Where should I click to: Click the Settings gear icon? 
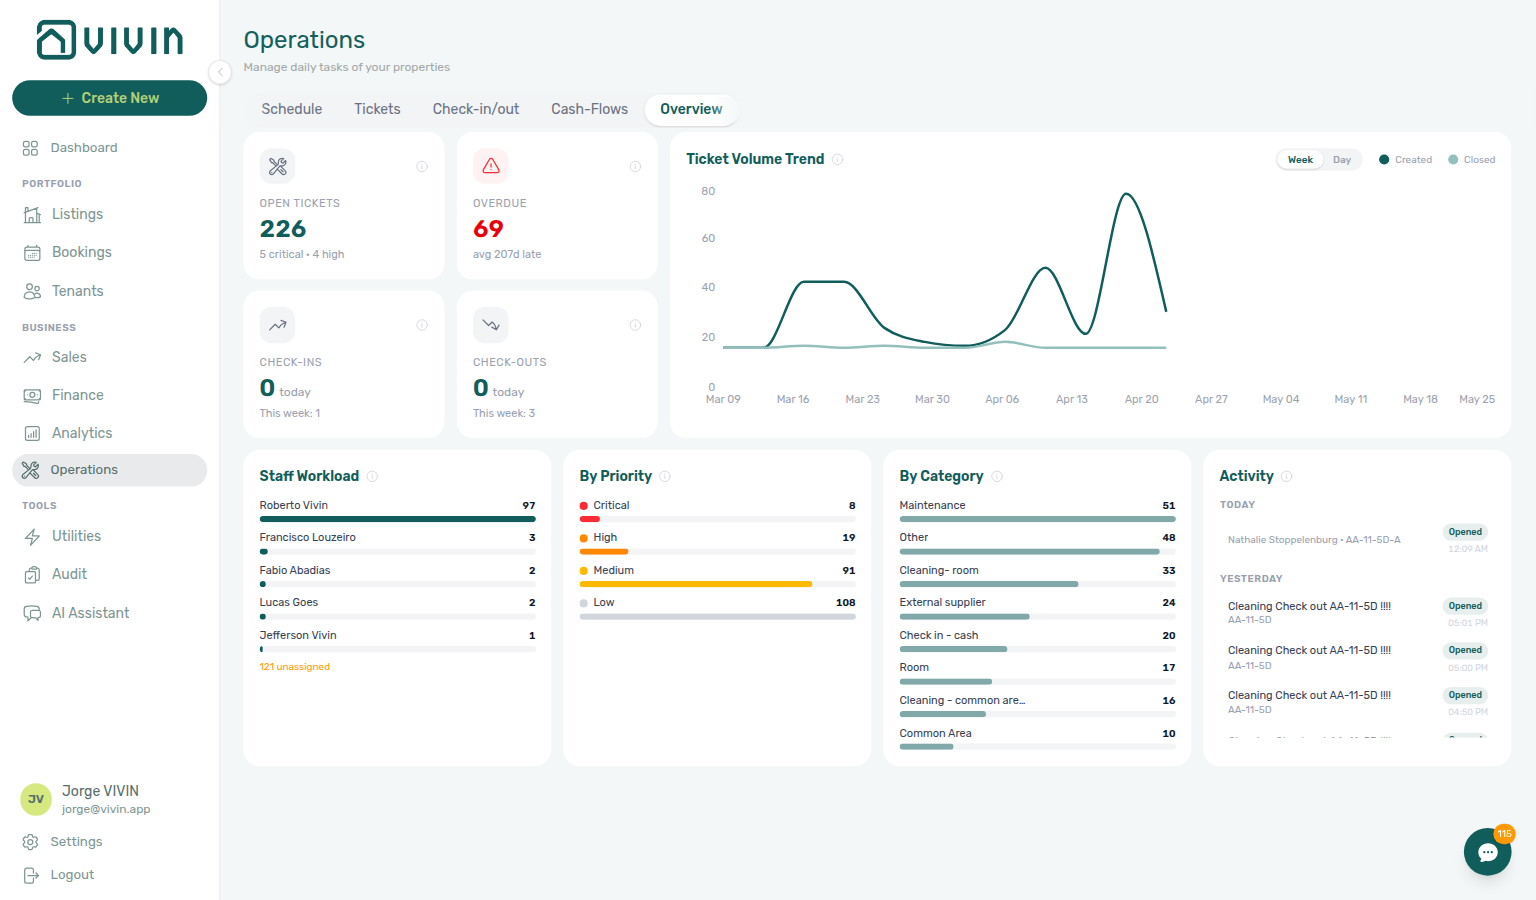coord(30,842)
